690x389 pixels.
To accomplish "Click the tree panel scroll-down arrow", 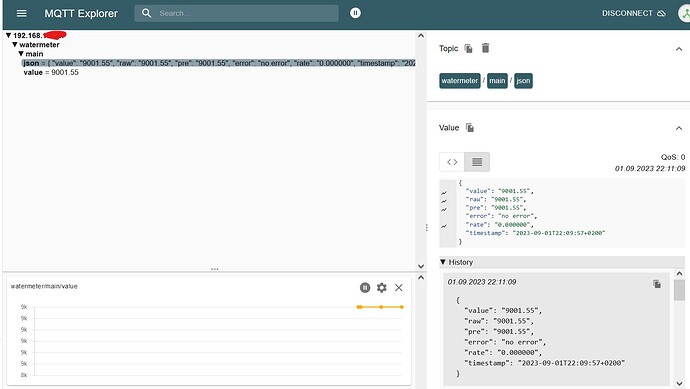I will point(421,266).
